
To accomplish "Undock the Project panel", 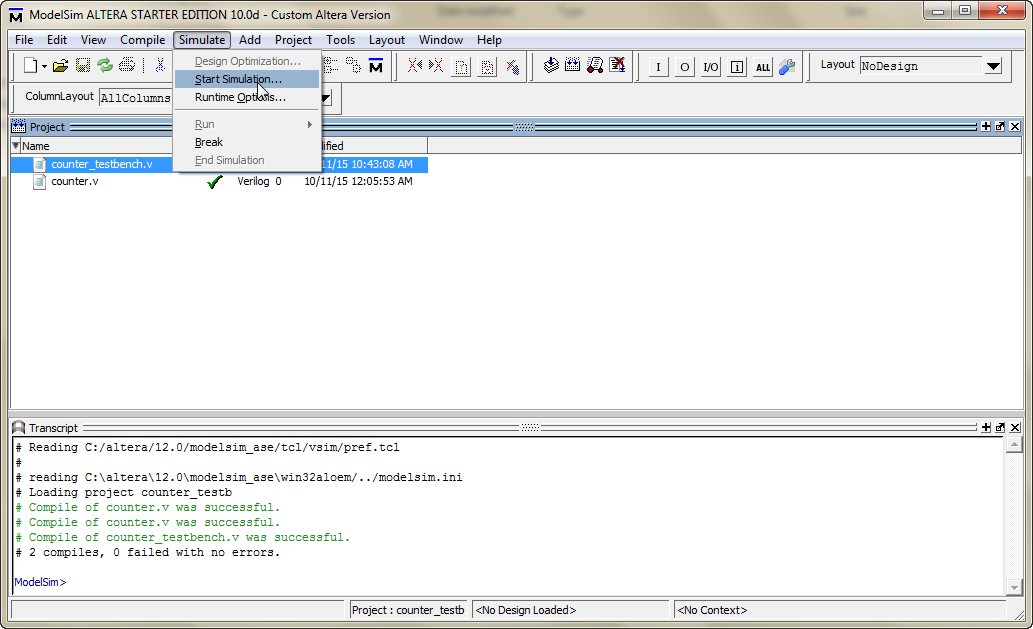I will (x=1000, y=126).
